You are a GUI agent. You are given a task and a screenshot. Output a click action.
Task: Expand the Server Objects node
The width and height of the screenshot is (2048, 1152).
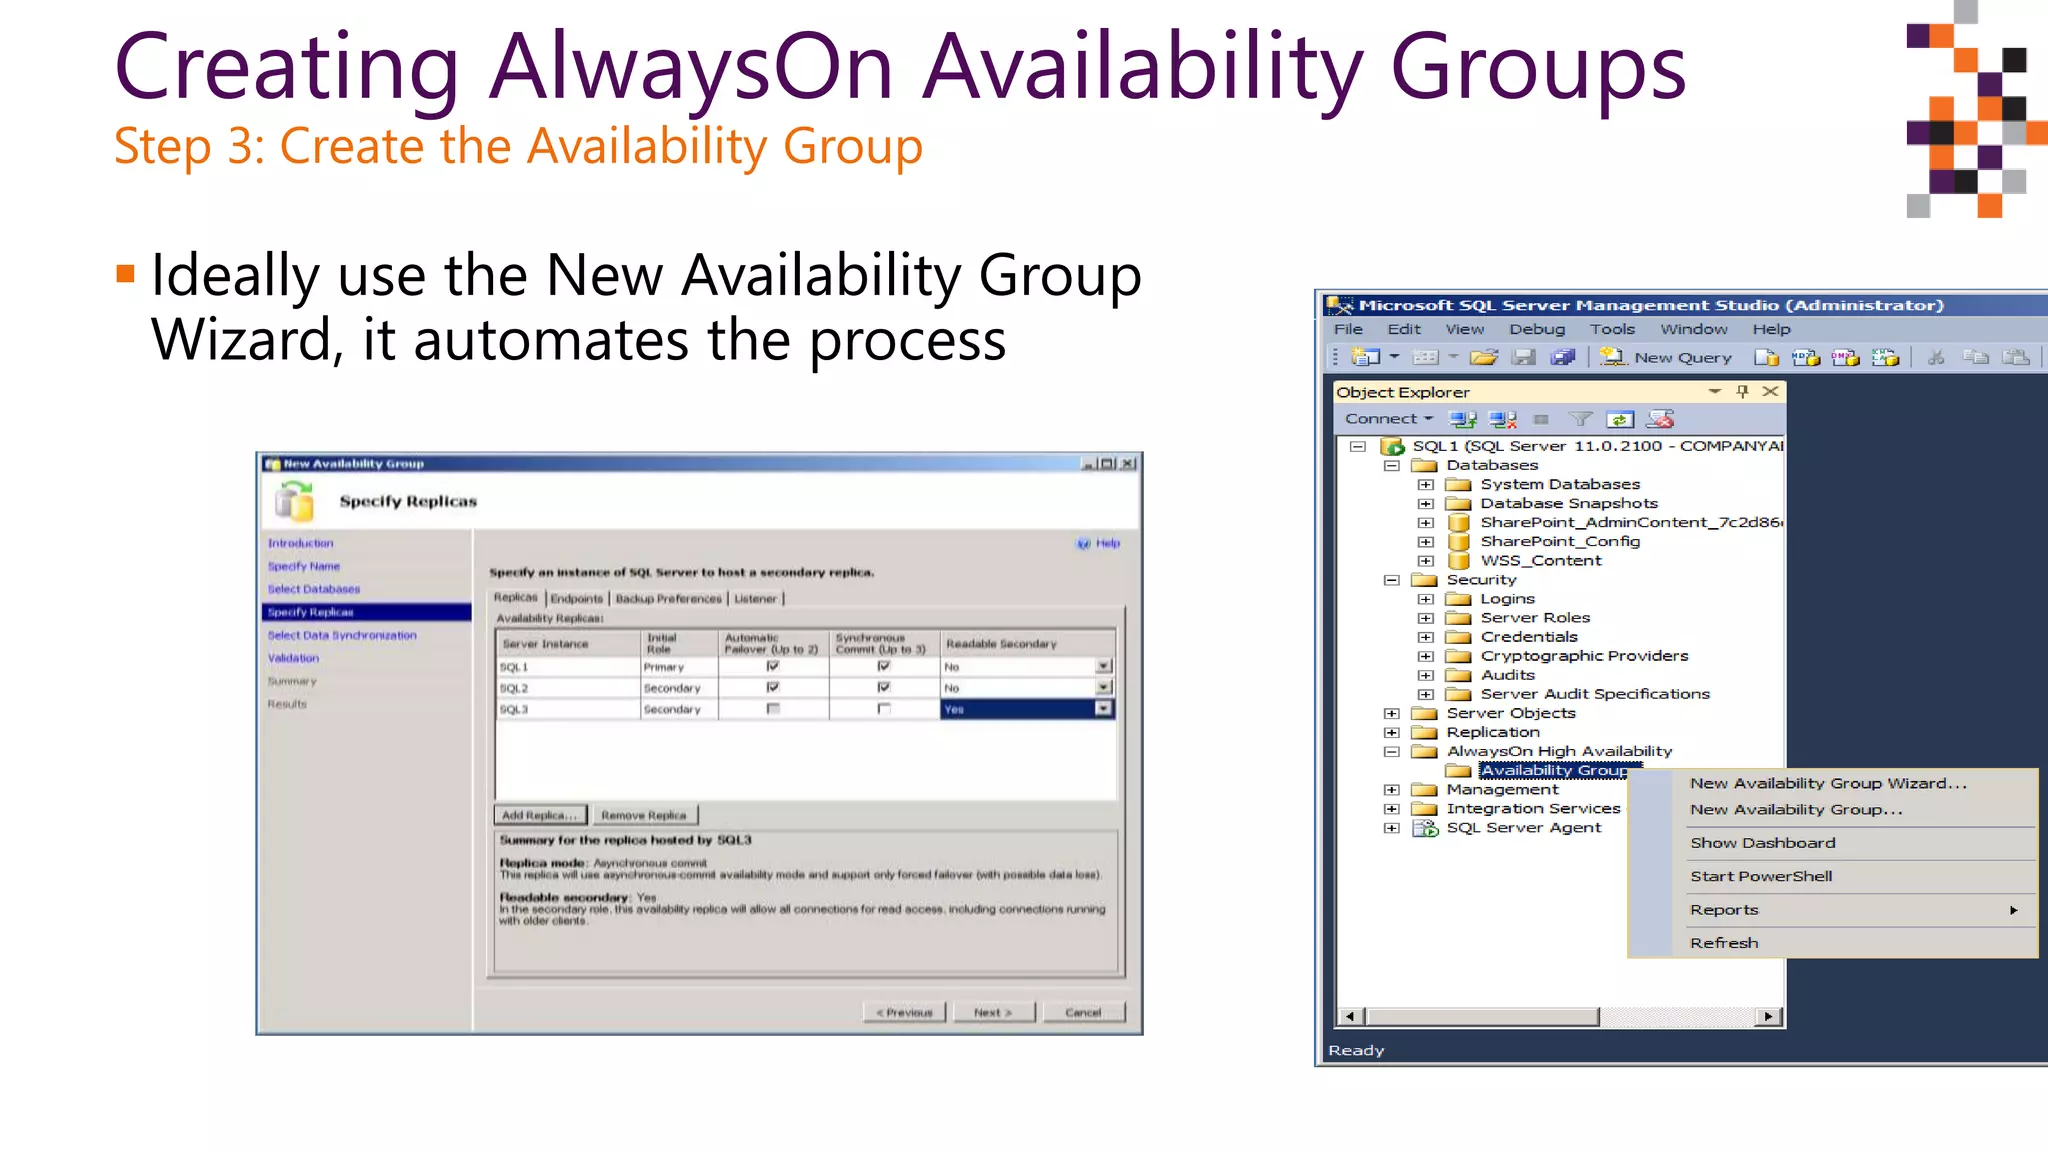click(1391, 714)
